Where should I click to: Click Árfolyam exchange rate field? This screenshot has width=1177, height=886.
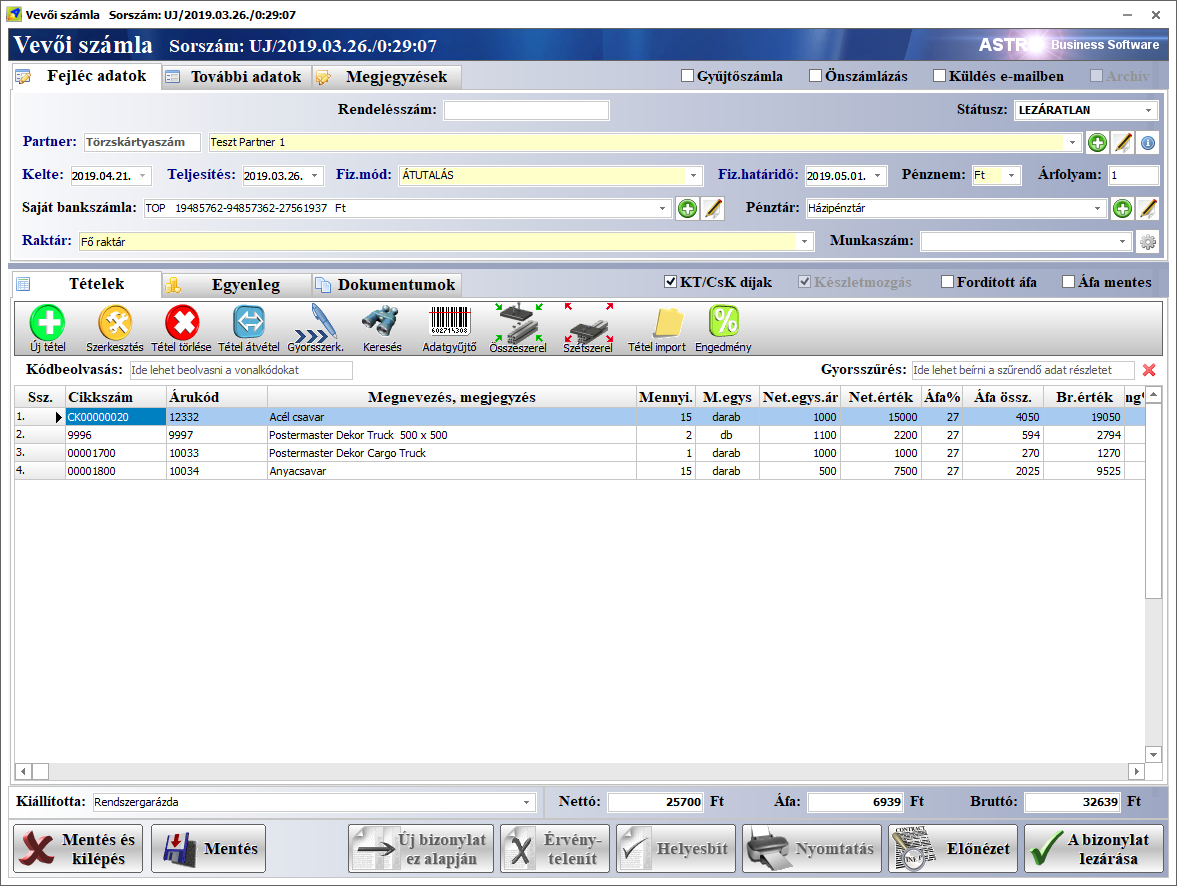coord(1133,176)
